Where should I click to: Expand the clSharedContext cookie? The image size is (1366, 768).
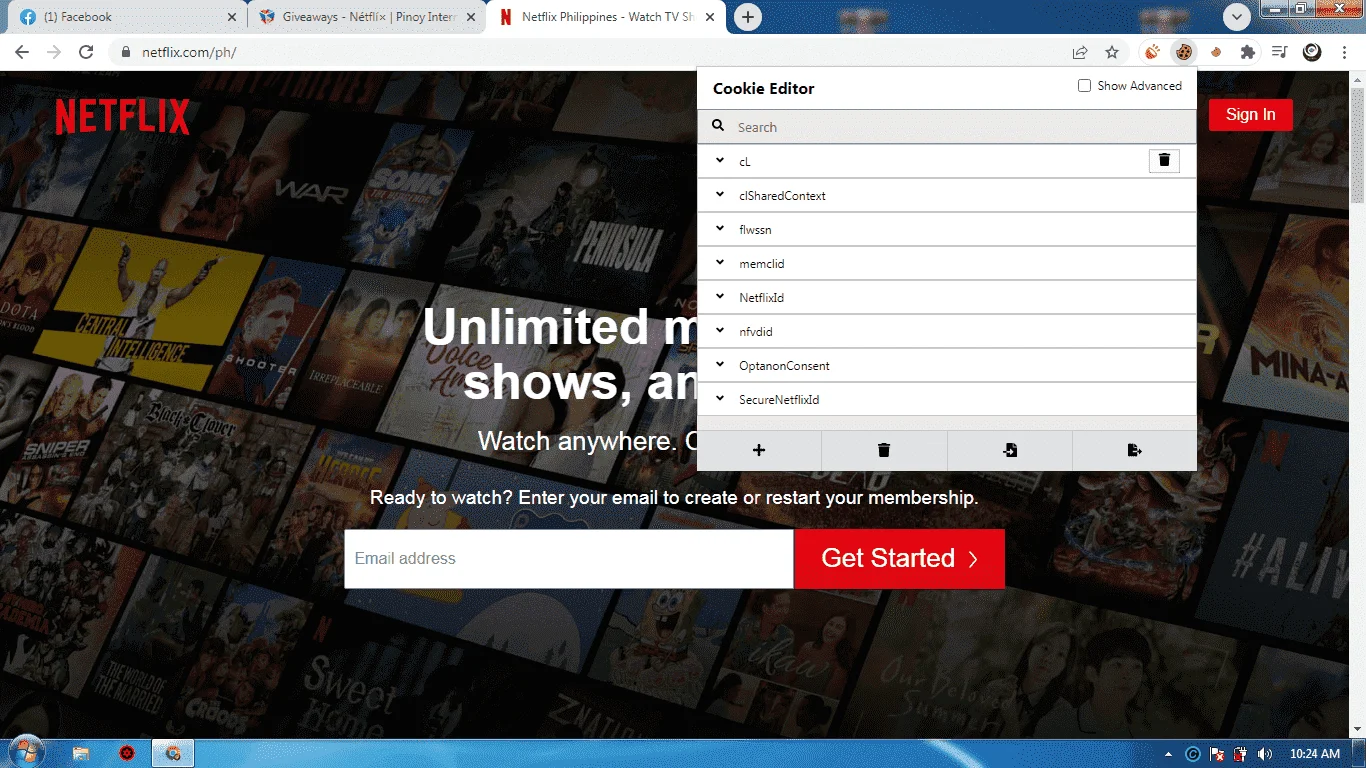720,194
